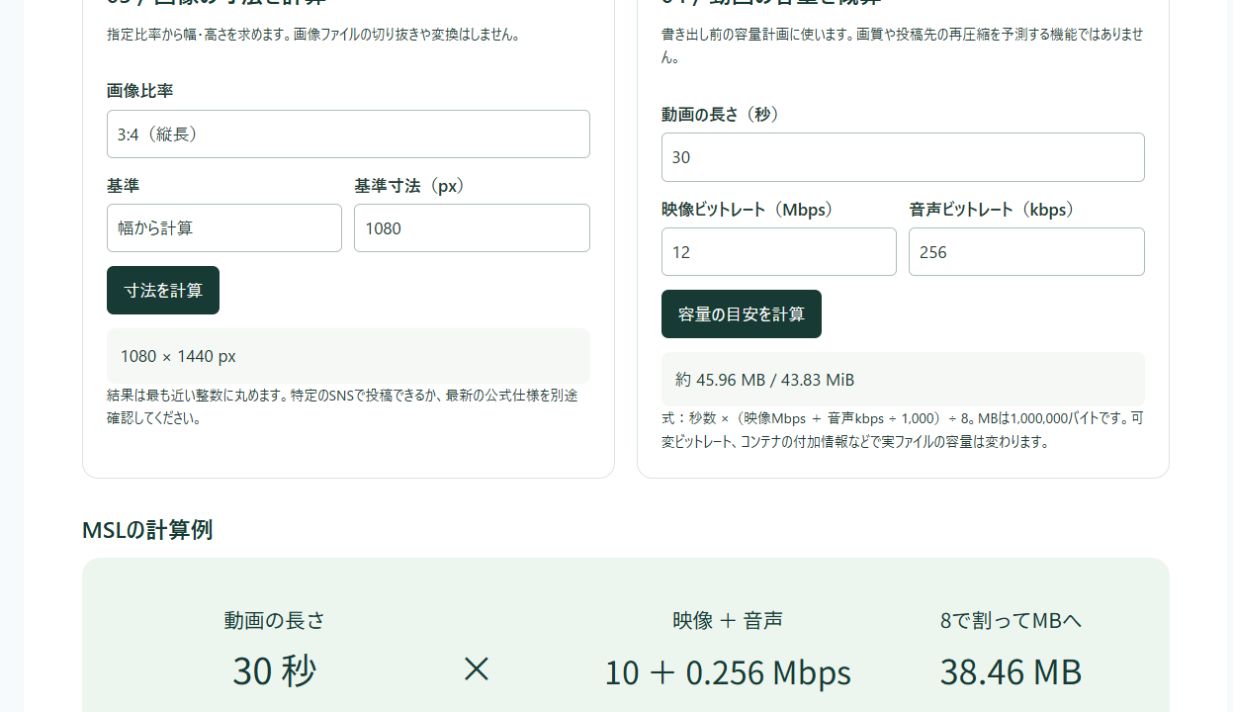Image resolution: width=1233 pixels, height=712 pixels.
Task: Click the "10 + 0.256 Mbps" example value
Action: point(728,672)
